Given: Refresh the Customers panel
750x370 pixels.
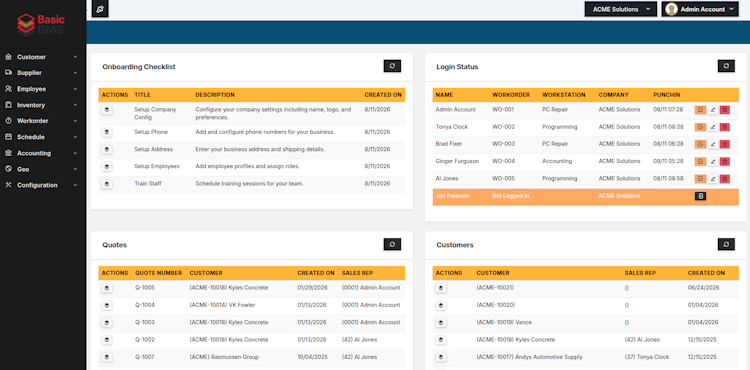Looking at the screenshot, I should 726,244.
